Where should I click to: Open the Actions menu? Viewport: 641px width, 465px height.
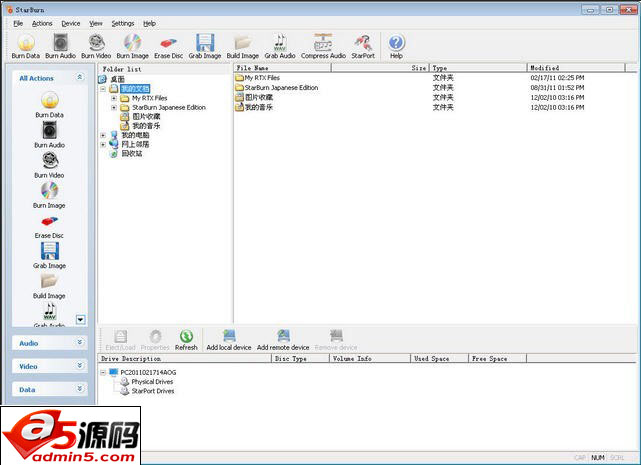pyautogui.click(x=42, y=22)
